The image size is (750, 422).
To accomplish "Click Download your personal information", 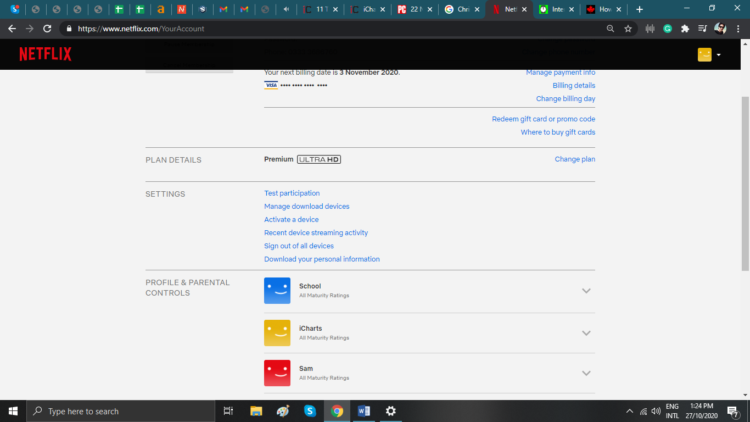I will [322, 259].
